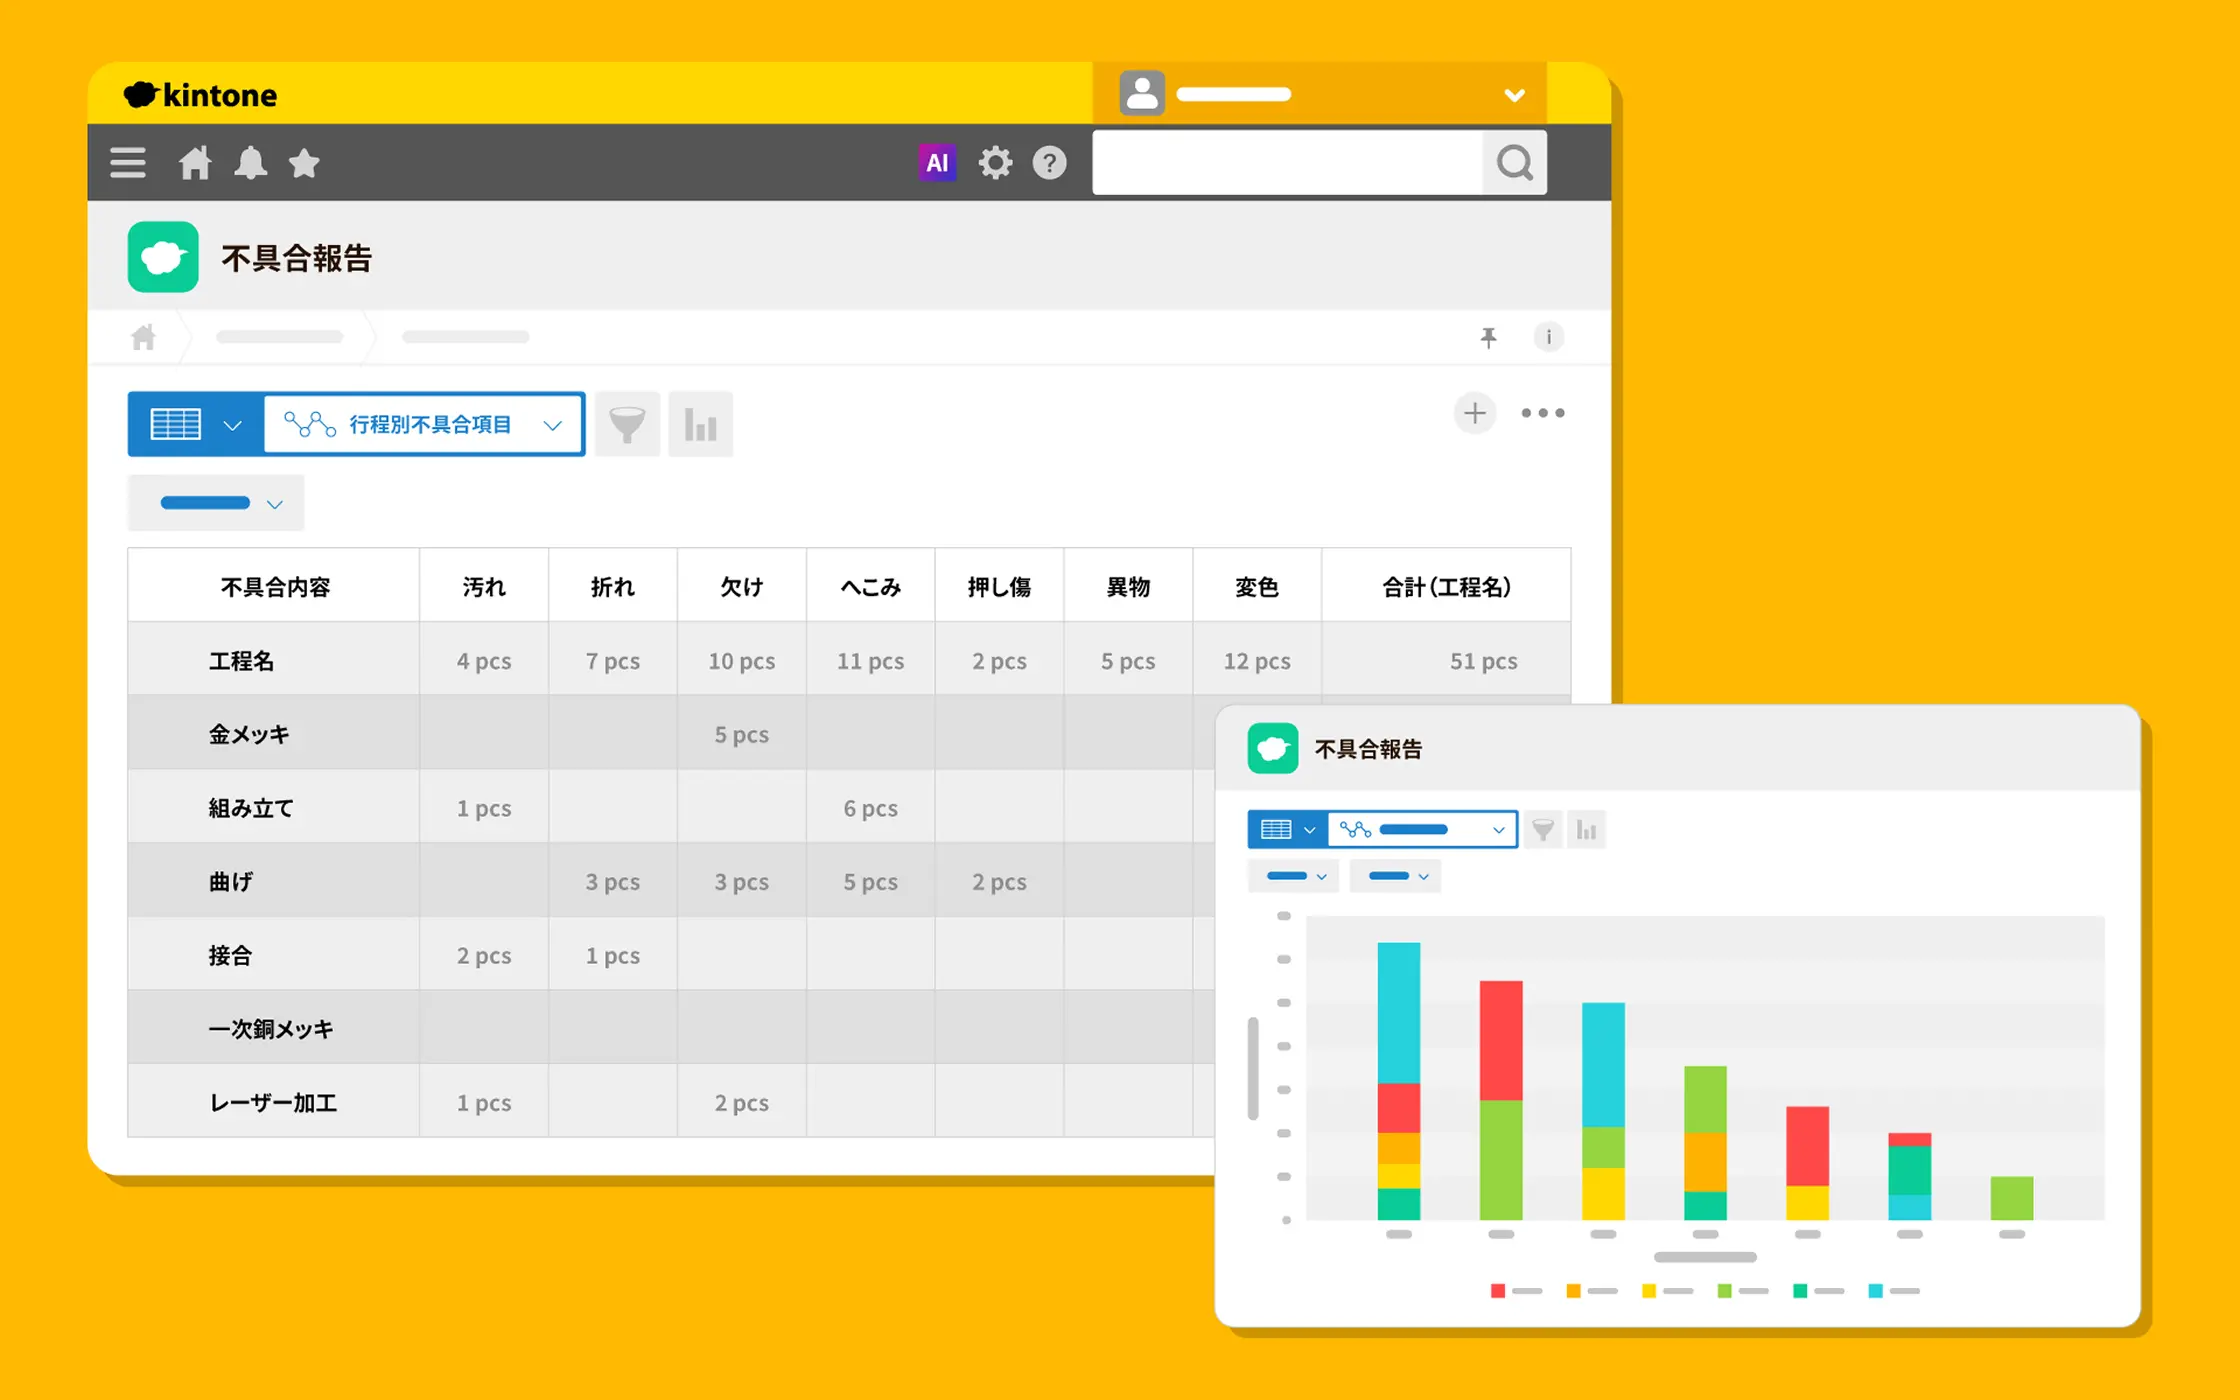Open the filter funnel in main toolbar
This screenshot has width=2240, height=1400.
click(627, 424)
